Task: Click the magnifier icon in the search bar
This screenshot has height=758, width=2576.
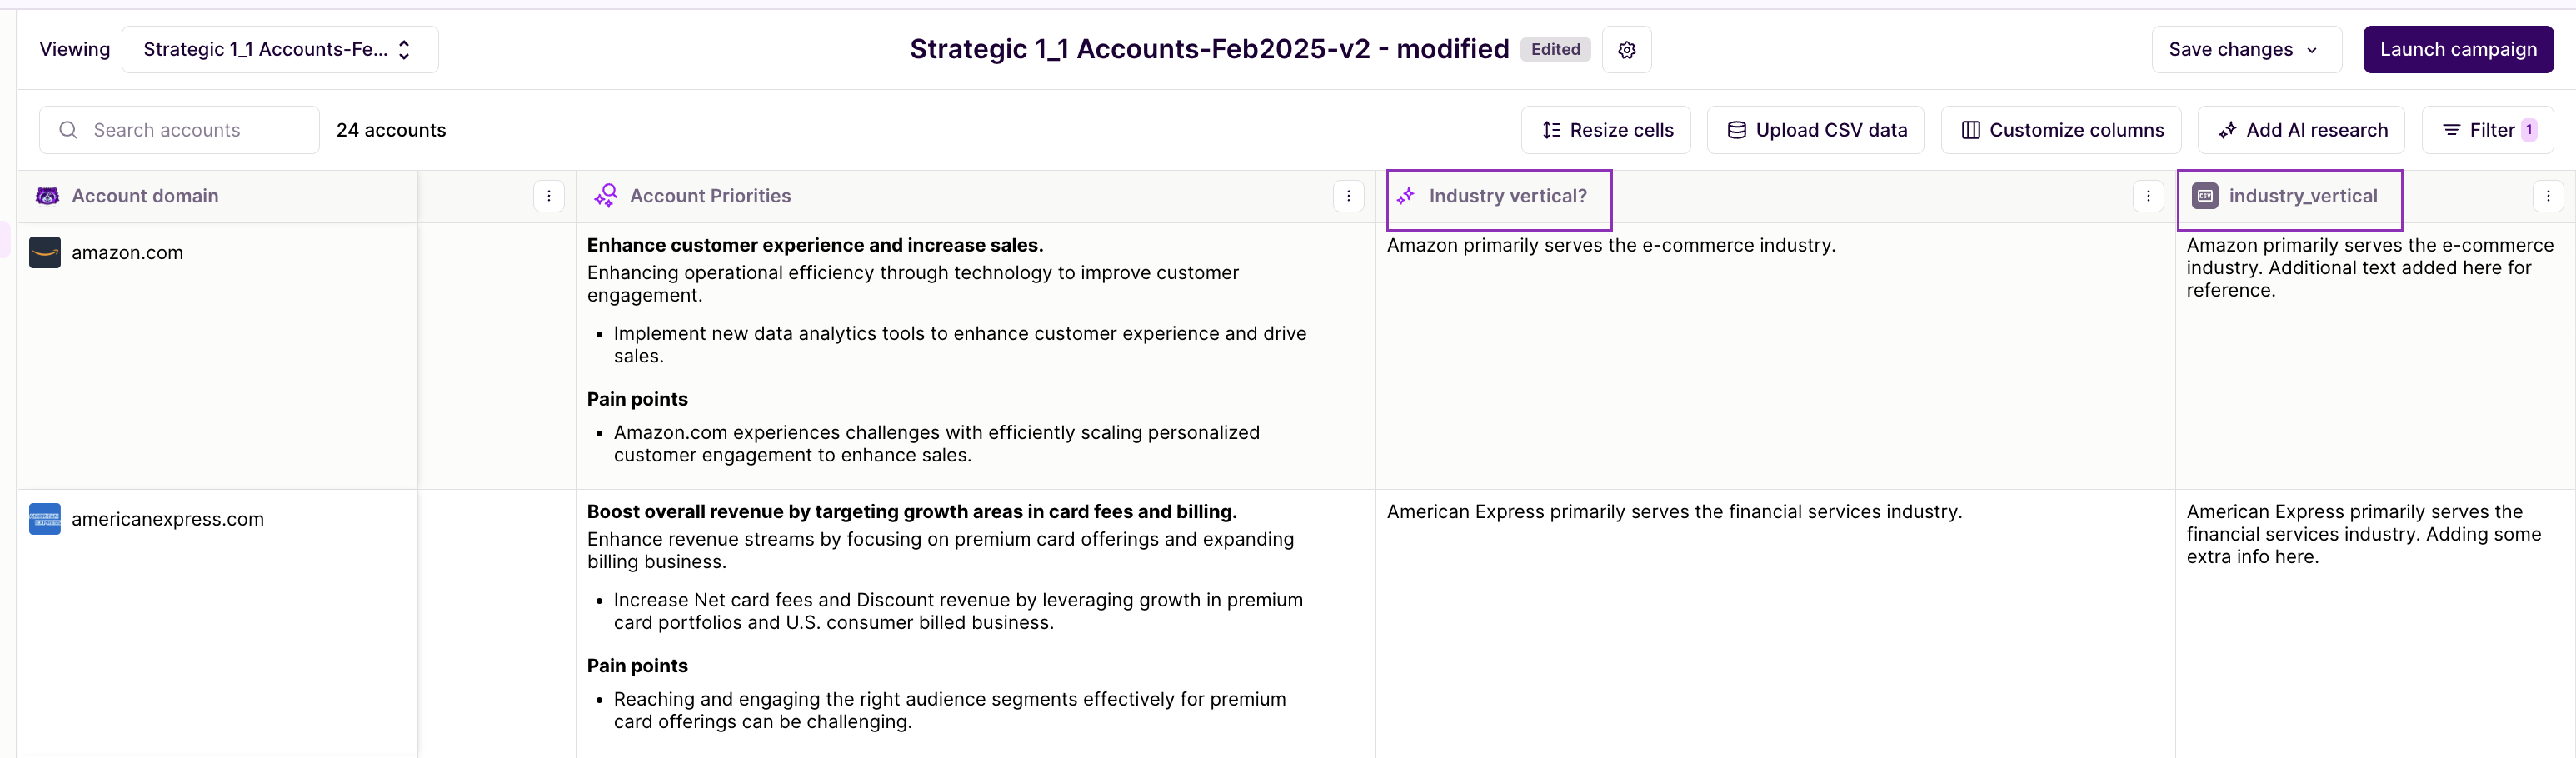Action: [x=67, y=130]
